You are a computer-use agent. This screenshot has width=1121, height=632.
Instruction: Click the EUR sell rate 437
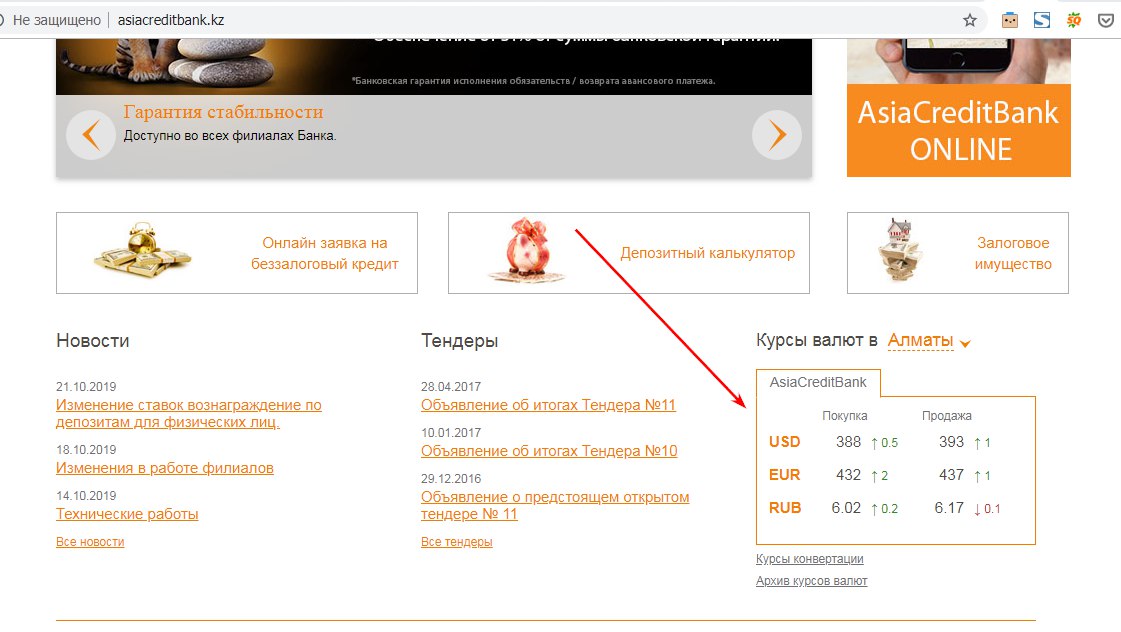pyautogui.click(x=951, y=475)
